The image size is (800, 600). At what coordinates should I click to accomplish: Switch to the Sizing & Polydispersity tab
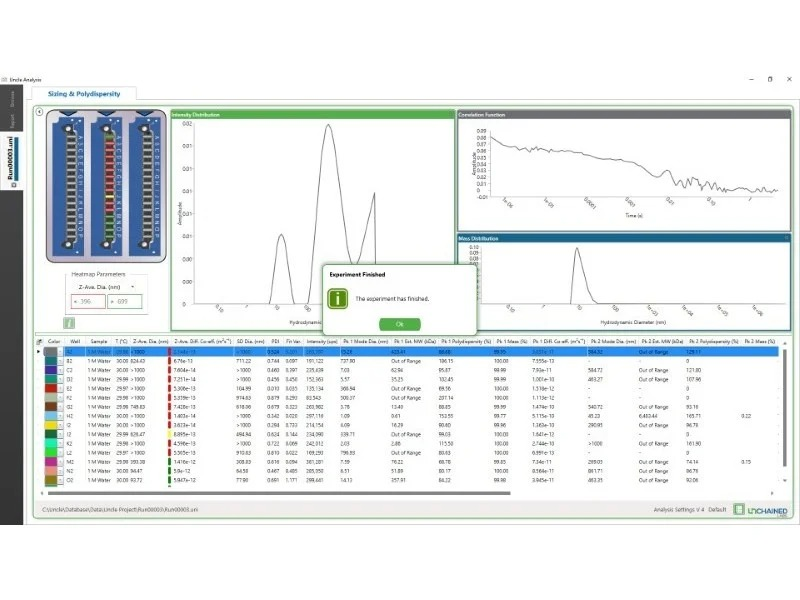tap(84, 94)
